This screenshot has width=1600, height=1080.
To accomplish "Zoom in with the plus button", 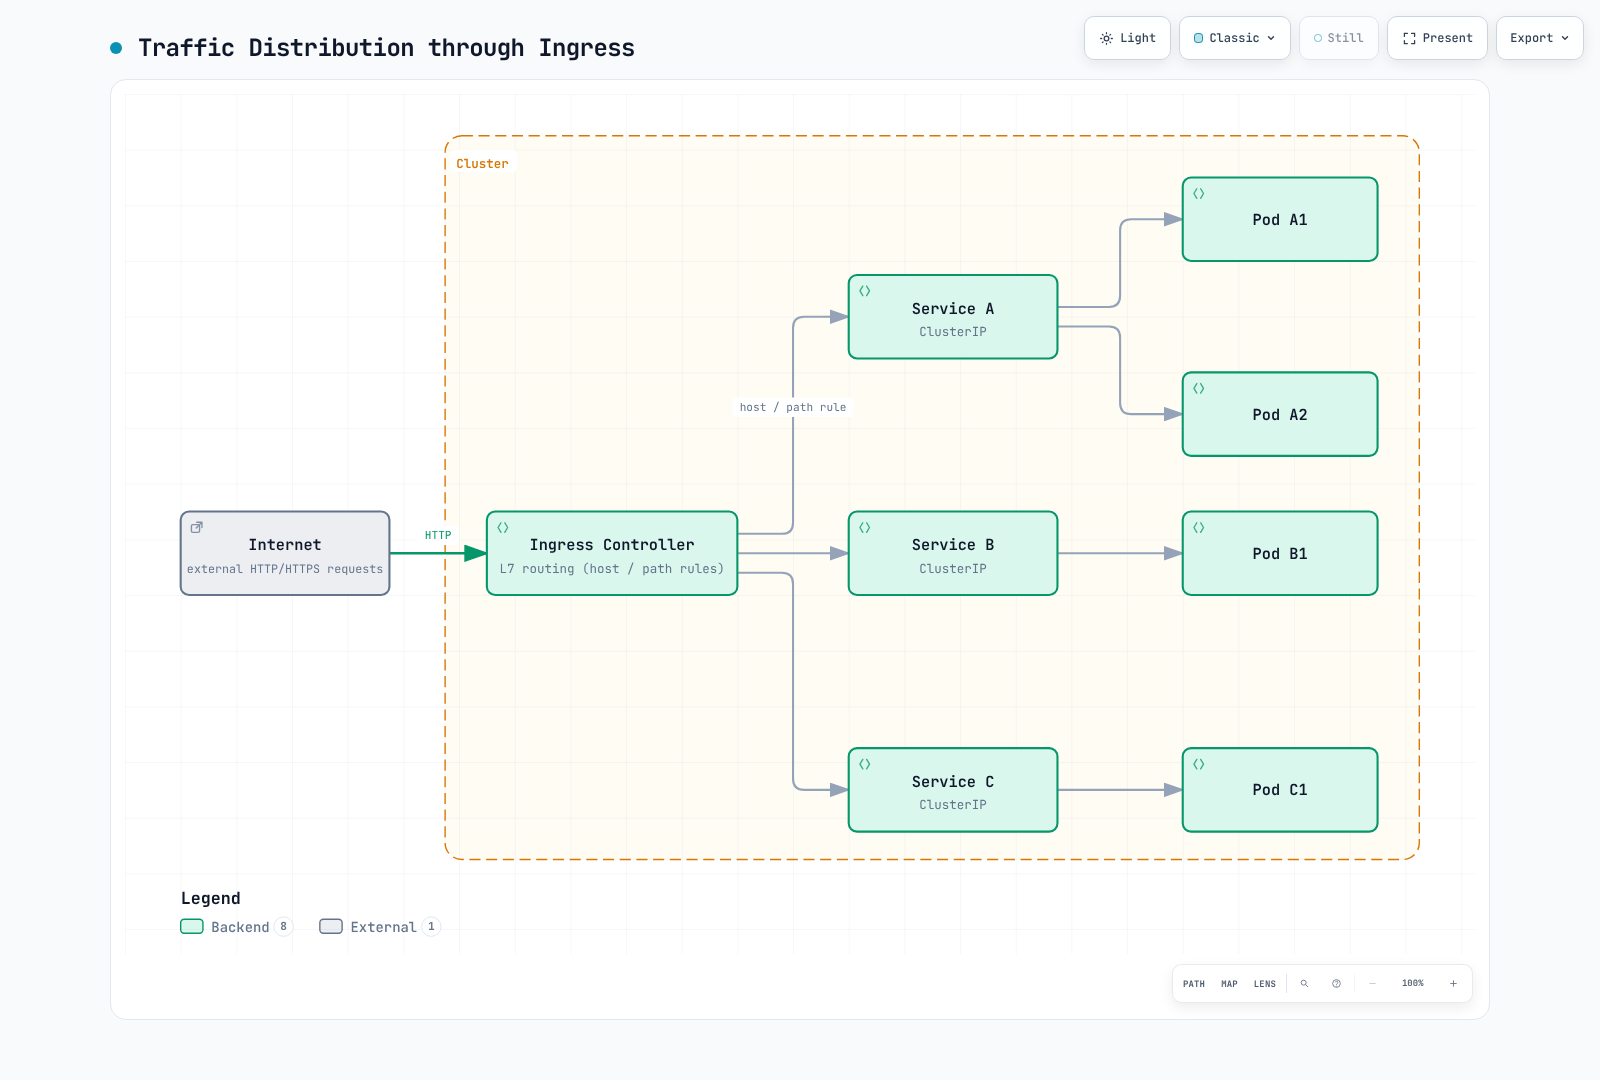I will point(1453,984).
